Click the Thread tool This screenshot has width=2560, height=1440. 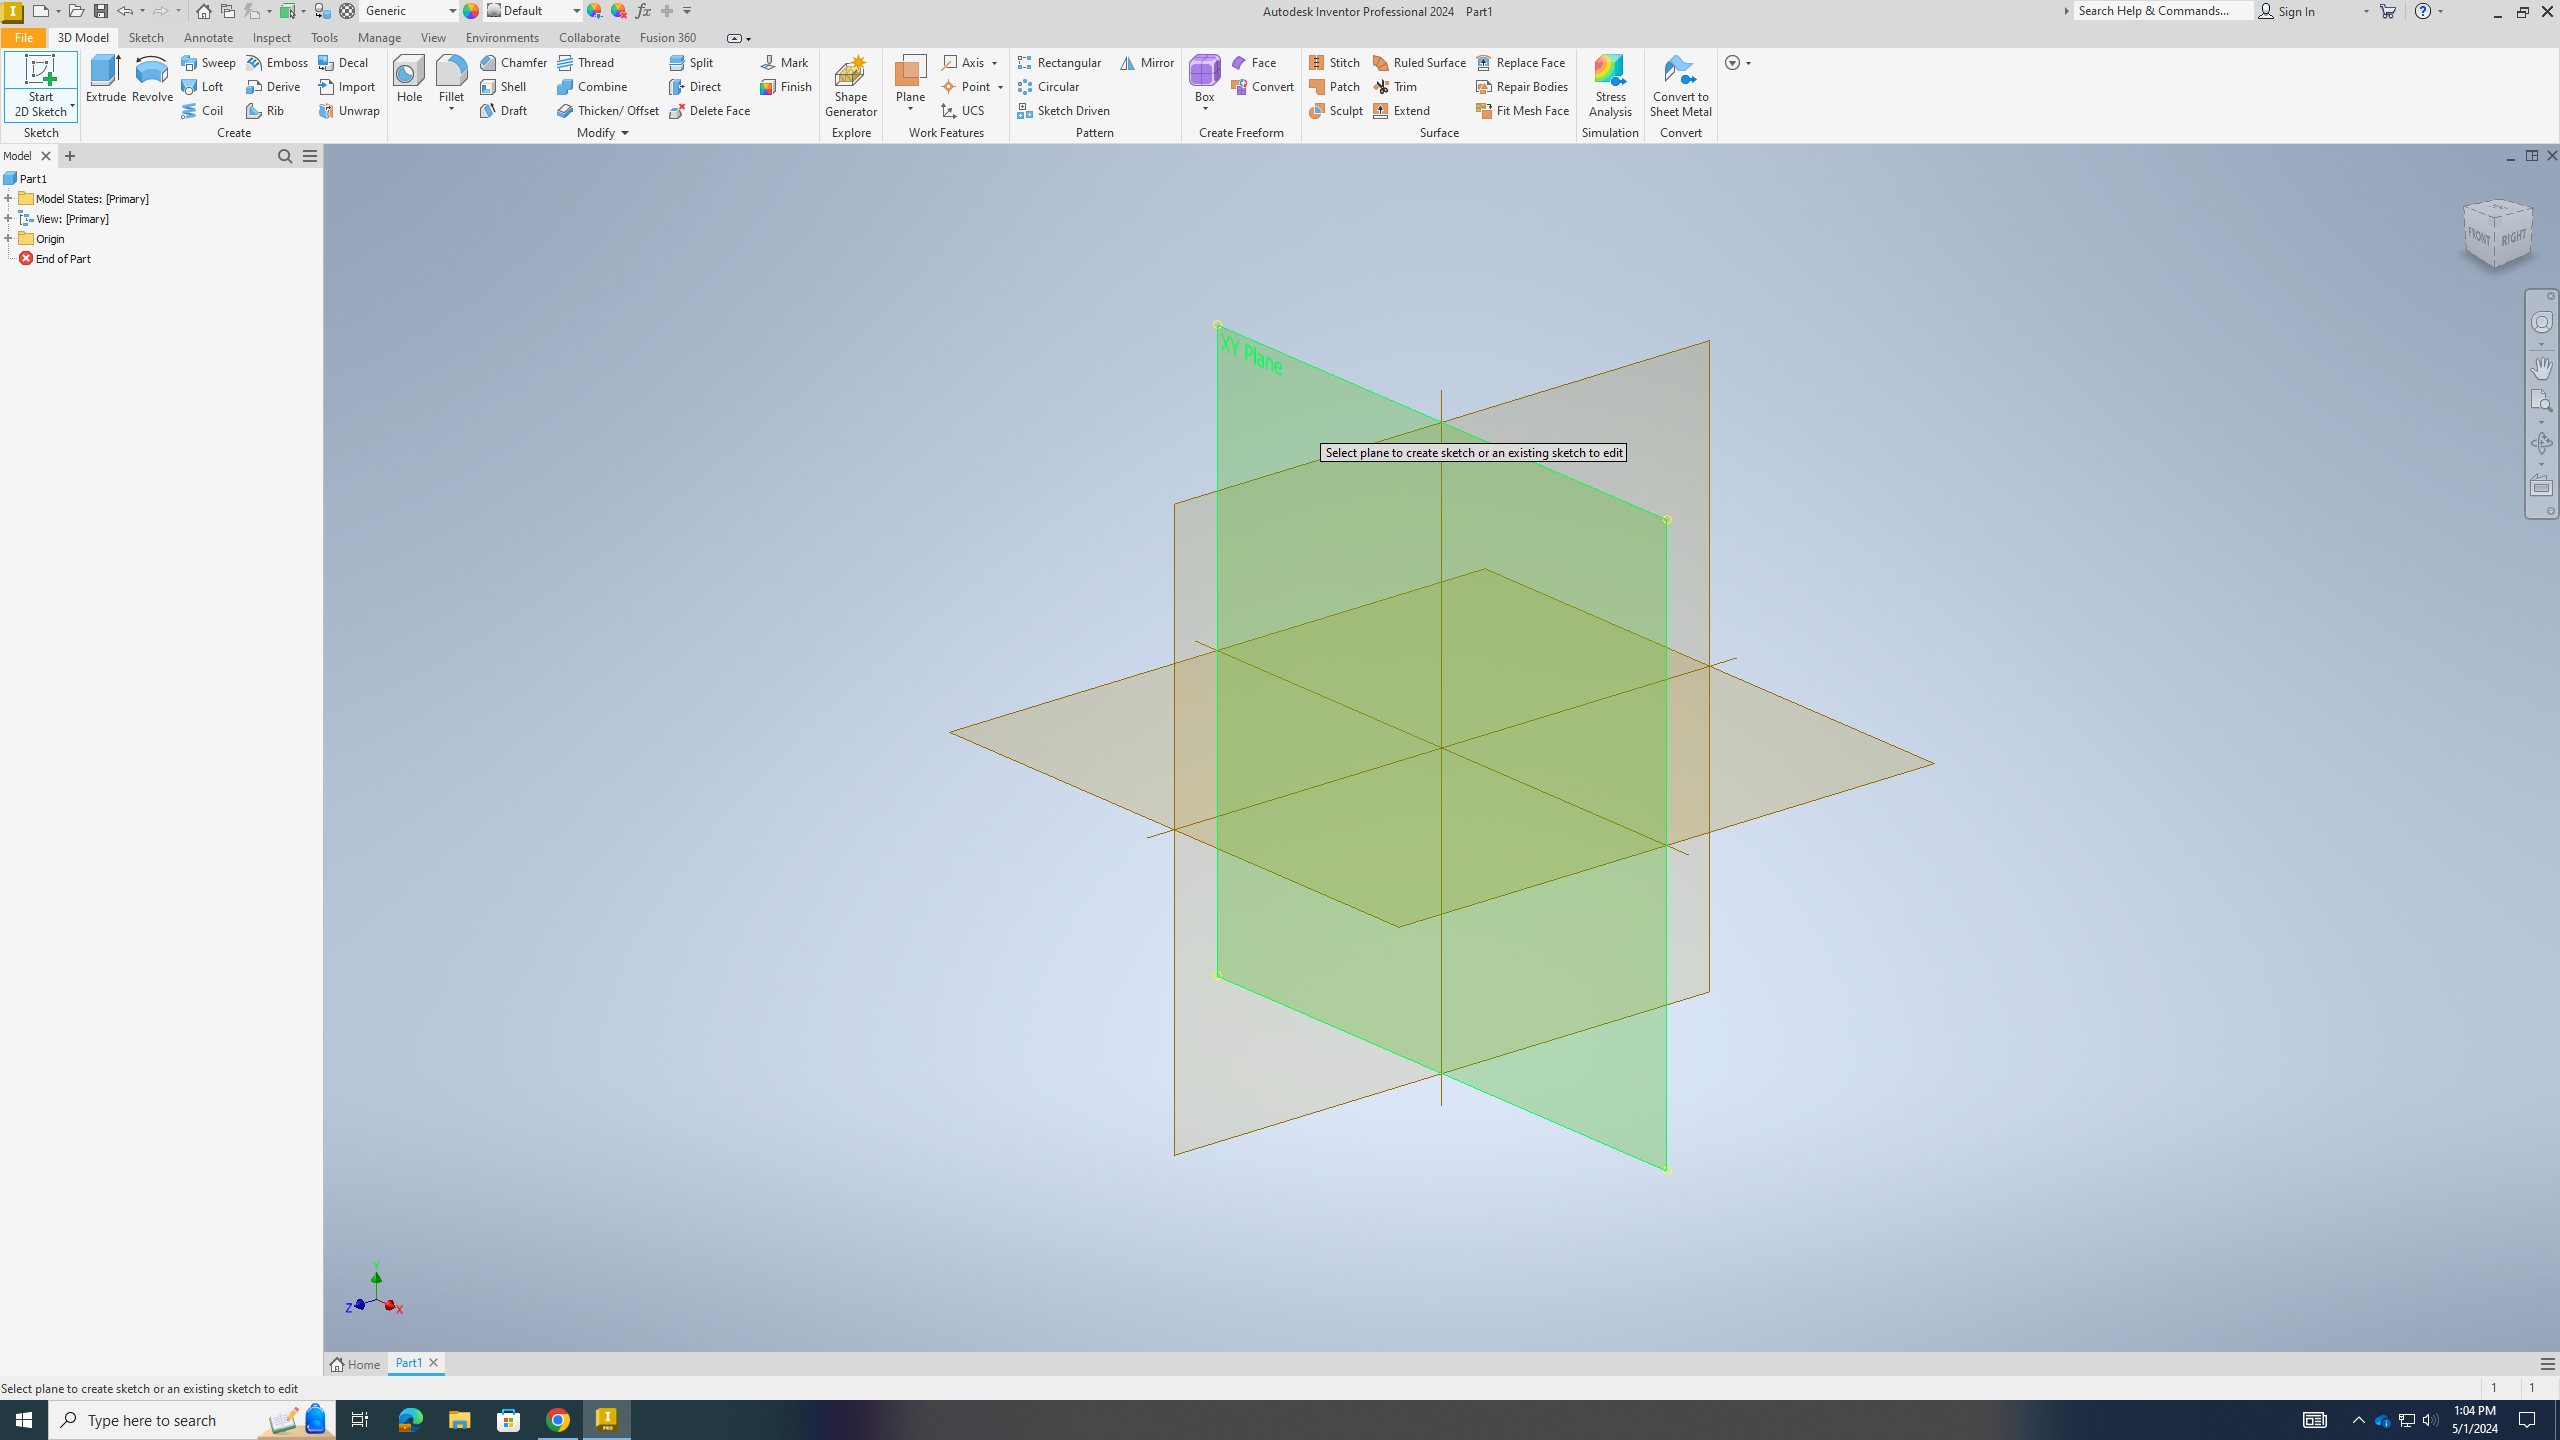[586, 62]
